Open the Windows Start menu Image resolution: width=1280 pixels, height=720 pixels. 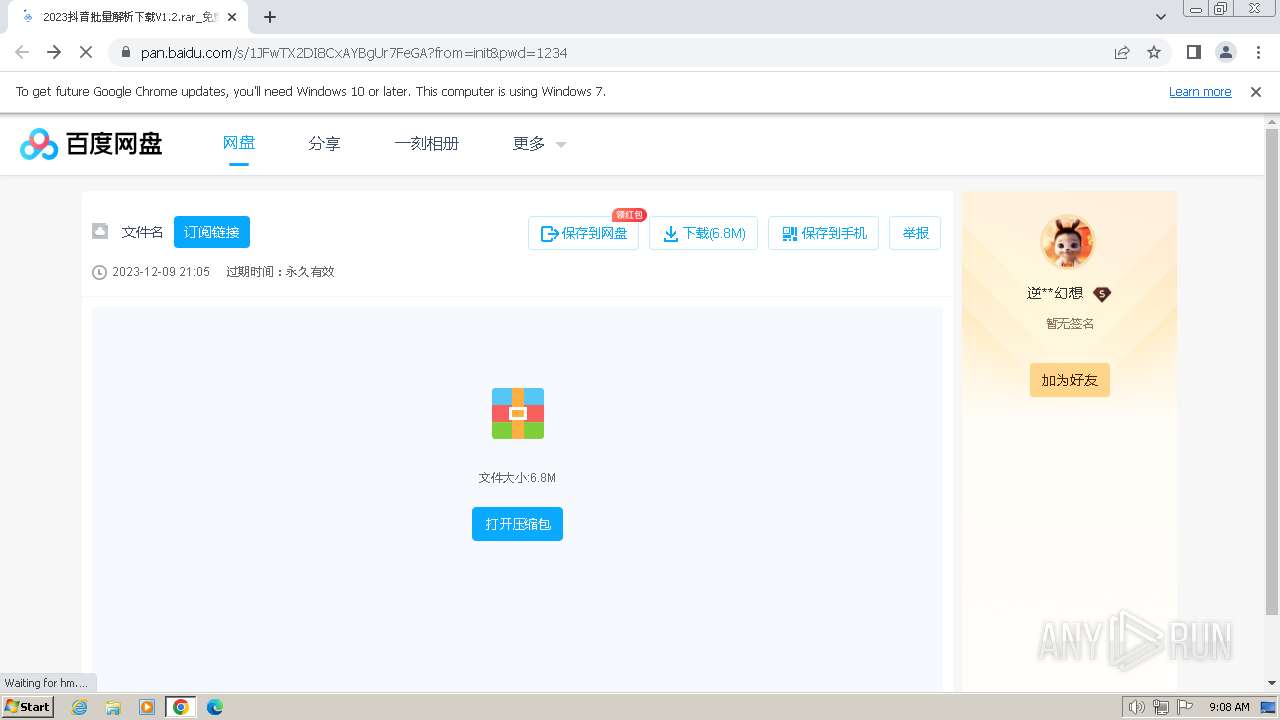tap(27, 707)
